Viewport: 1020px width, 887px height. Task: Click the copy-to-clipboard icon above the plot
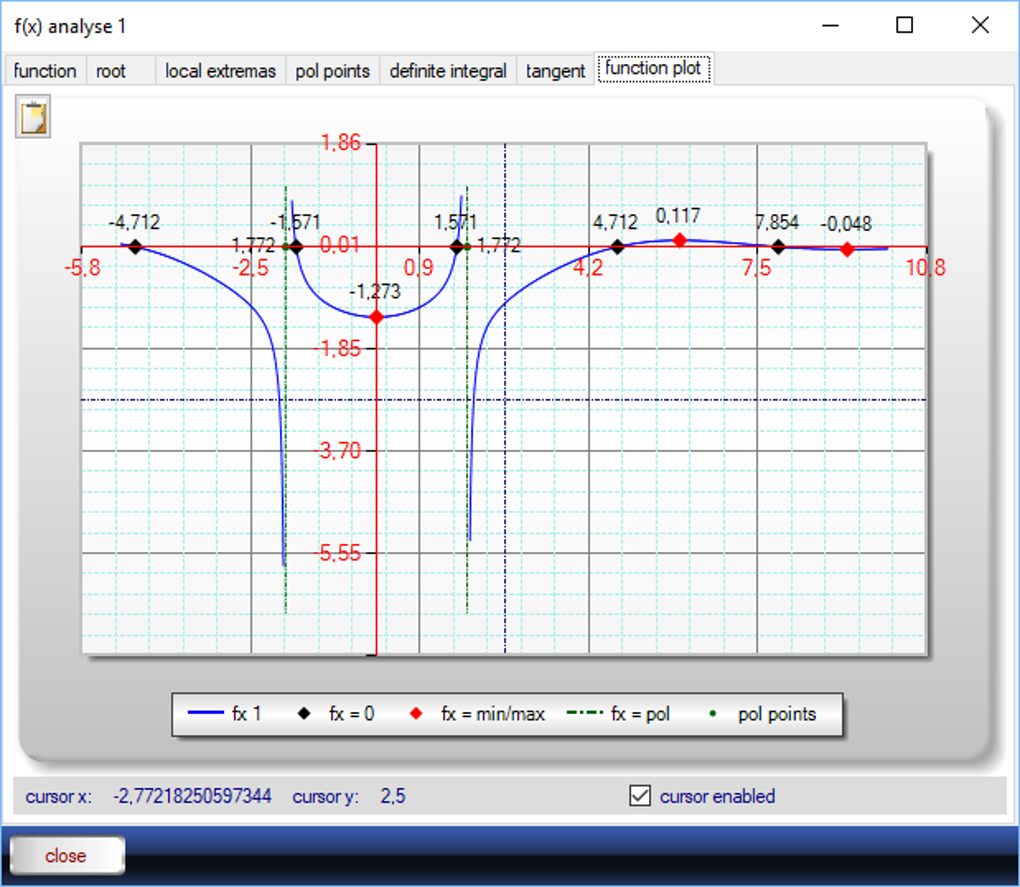(33, 117)
